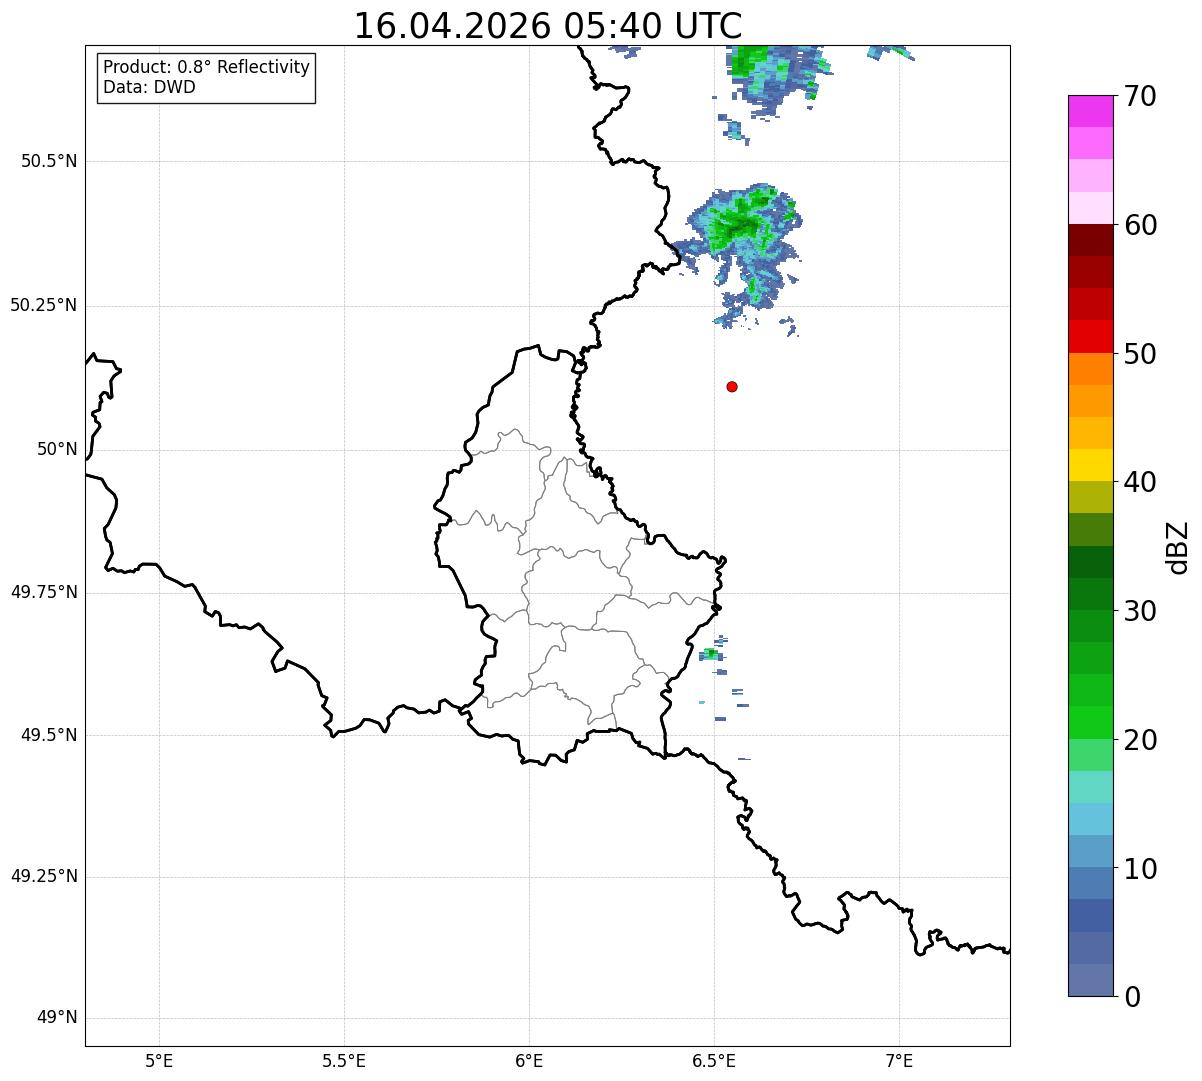Viewport: 1202px width, 1081px height.
Task: Click the red station marker dot
Action: click(x=732, y=386)
